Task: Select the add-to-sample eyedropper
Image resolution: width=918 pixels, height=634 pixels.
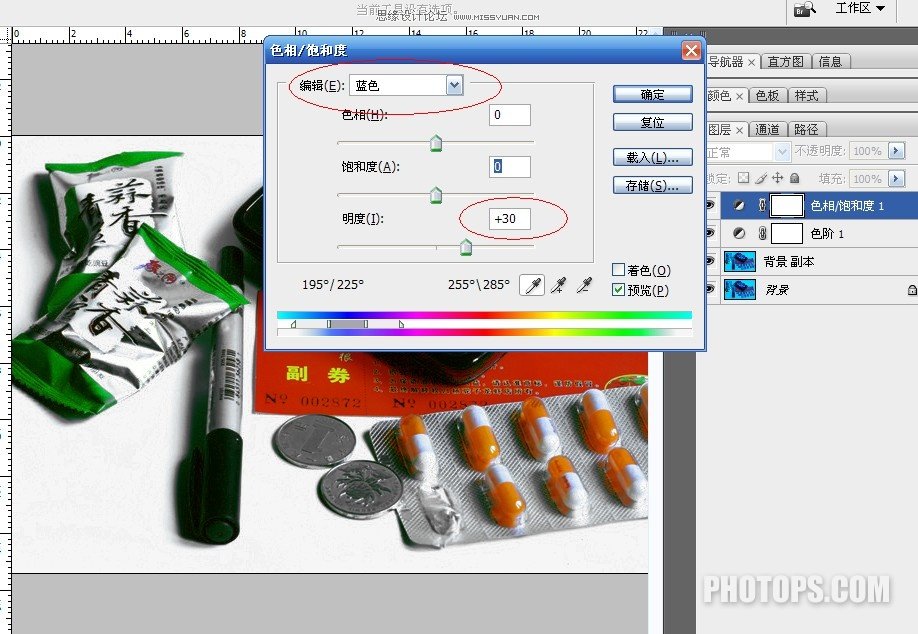Action: pos(559,285)
